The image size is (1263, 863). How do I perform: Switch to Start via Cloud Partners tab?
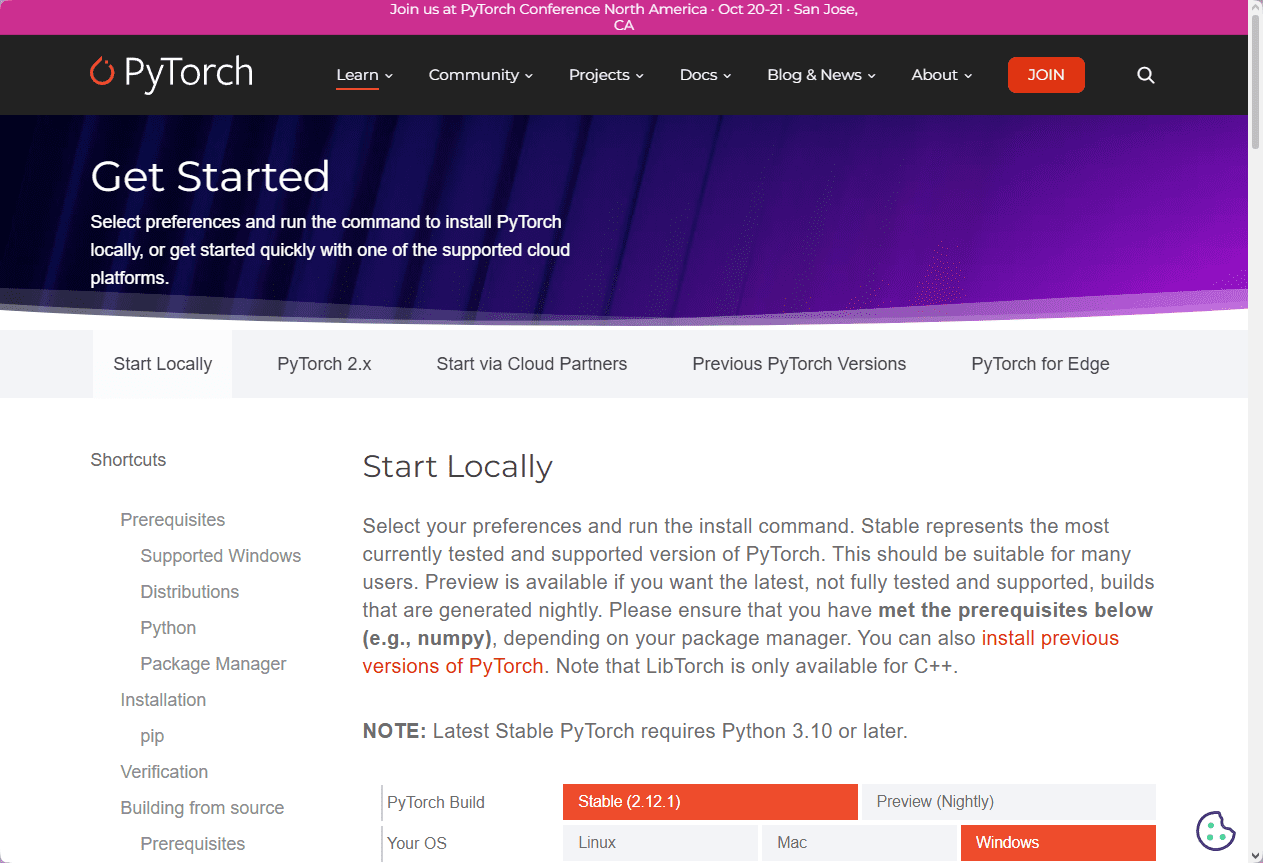pyautogui.click(x=532, y=364)
